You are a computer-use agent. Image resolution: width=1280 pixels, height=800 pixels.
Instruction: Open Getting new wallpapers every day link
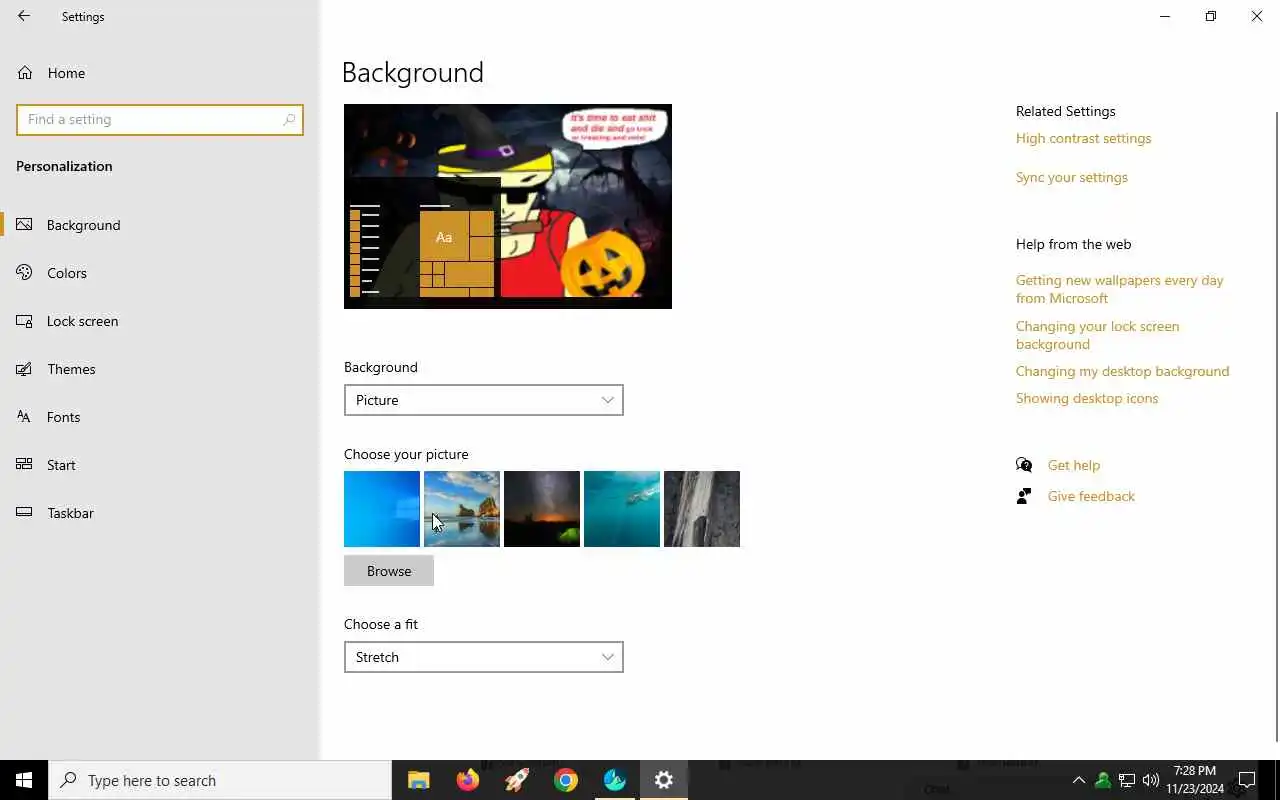1120,289
